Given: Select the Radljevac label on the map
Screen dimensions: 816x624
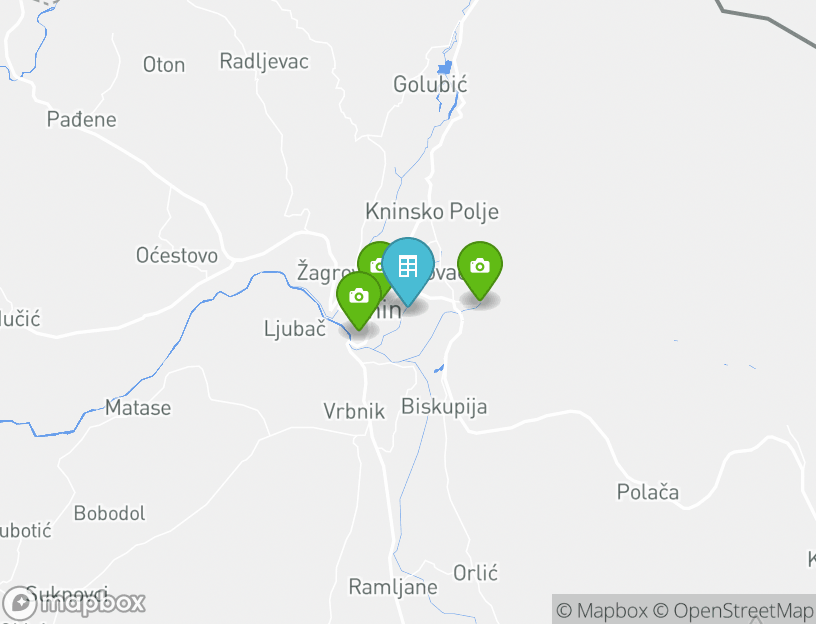Looking at the screenshot, I should click(264, 62).
